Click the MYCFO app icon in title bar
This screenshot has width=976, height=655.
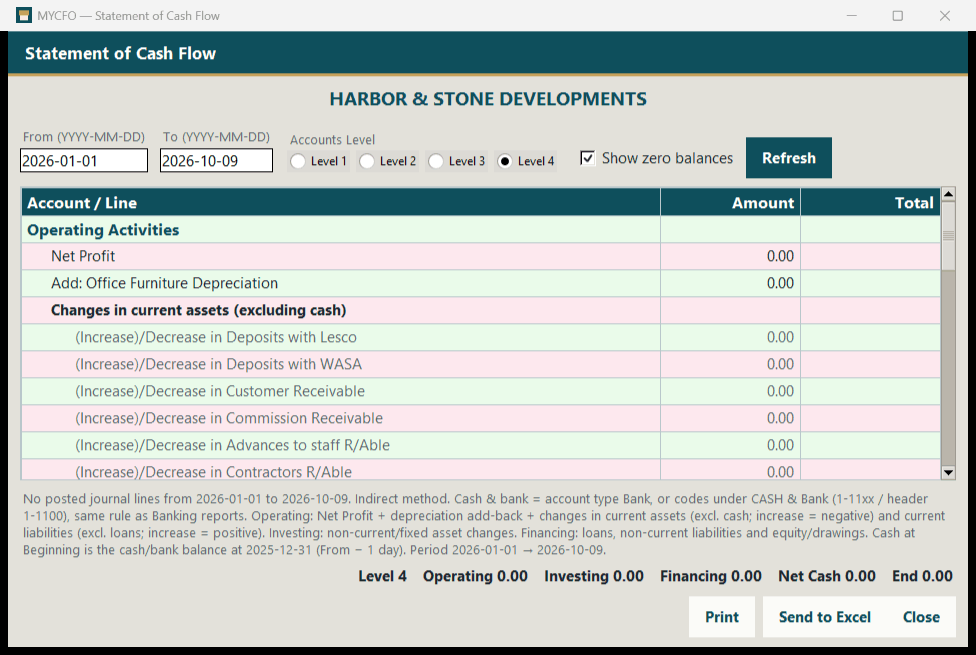click(x=24, y=16)
